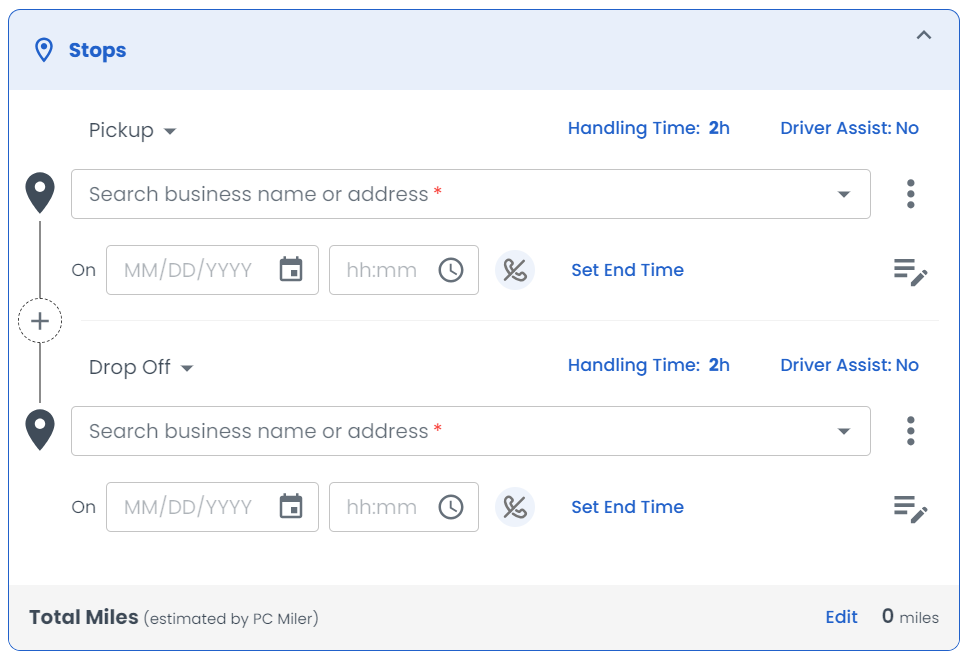Open the Pickup stop type dropdown
The width and height of the screenshot is (969, 657).
[132, 131]
